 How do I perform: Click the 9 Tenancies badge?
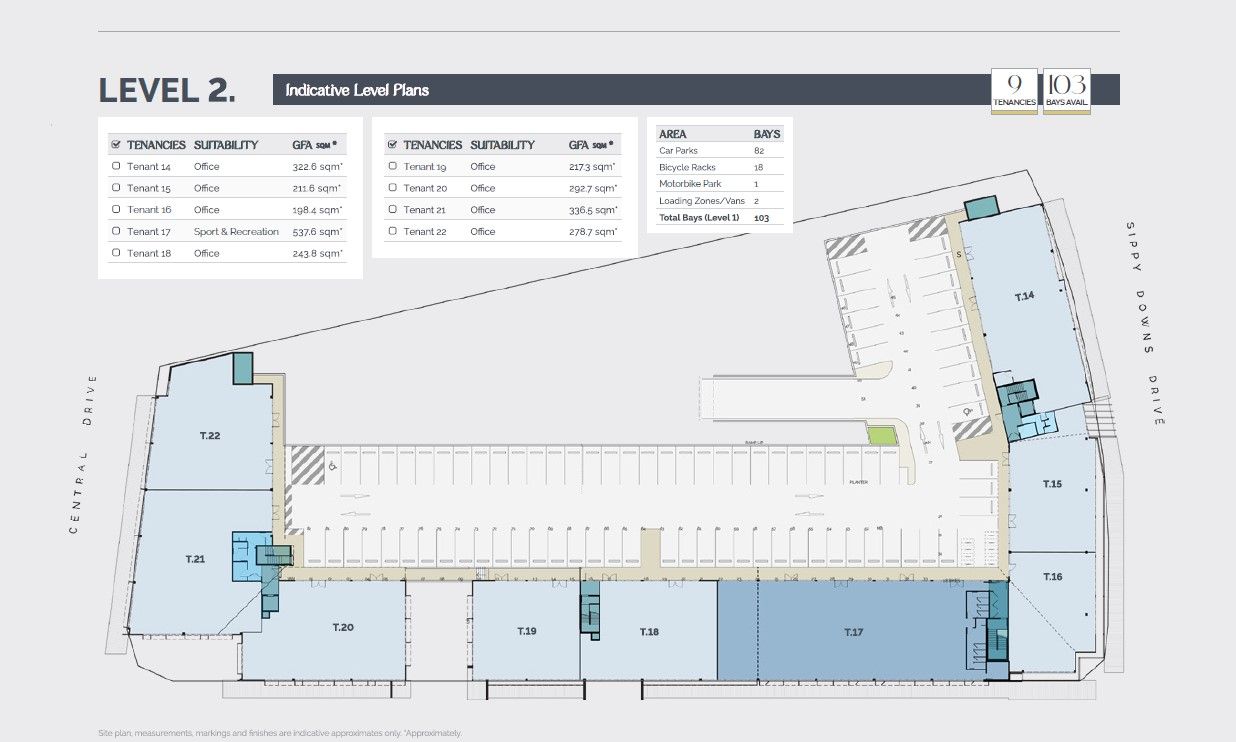(1013, 90)
